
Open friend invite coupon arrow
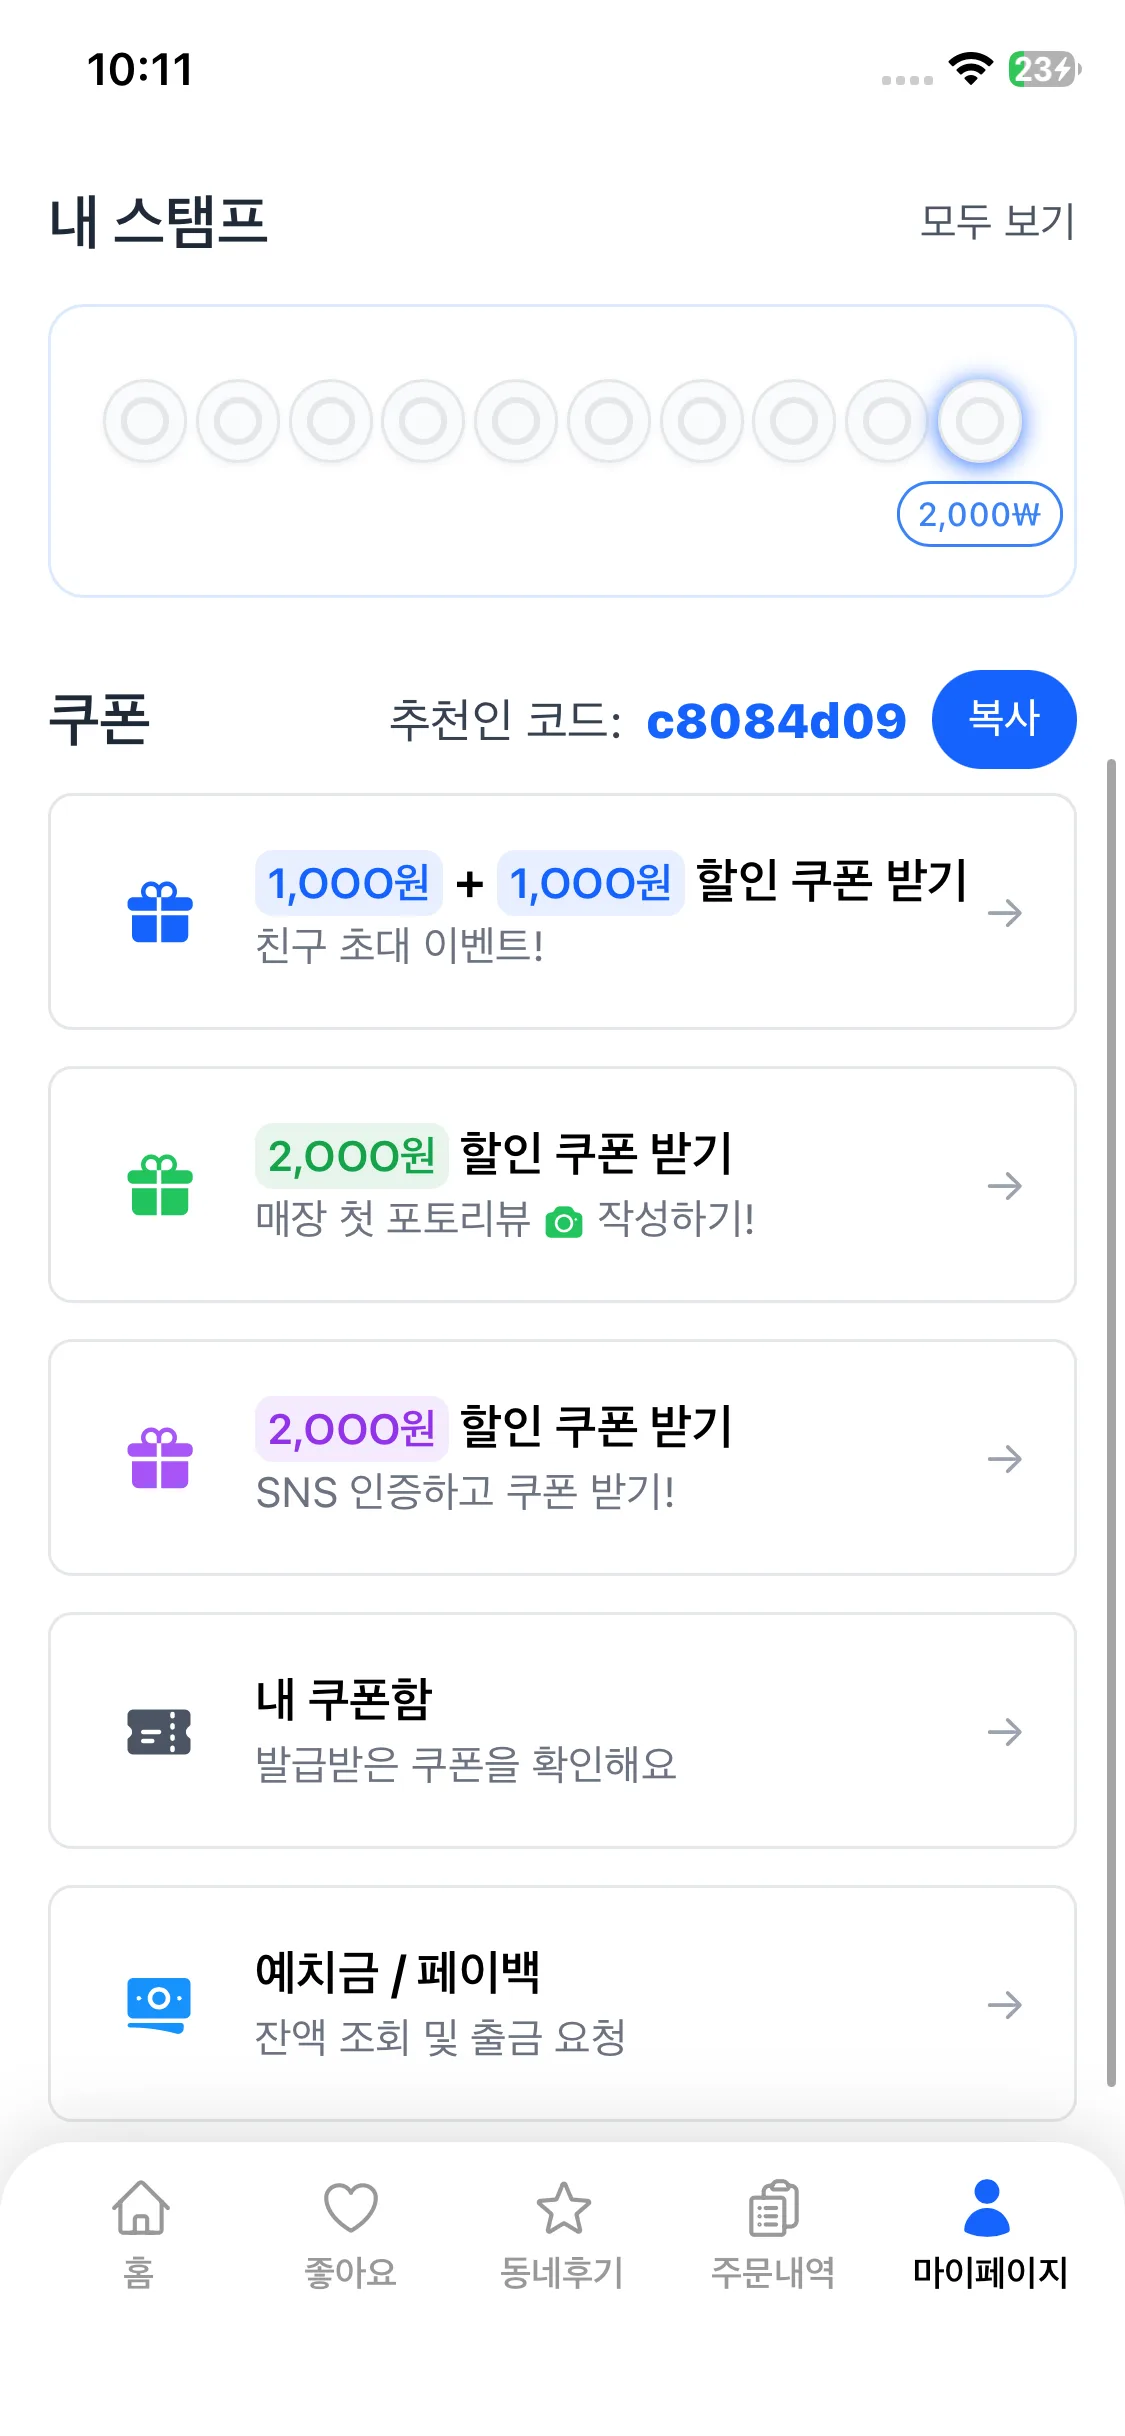point(1004,912)
